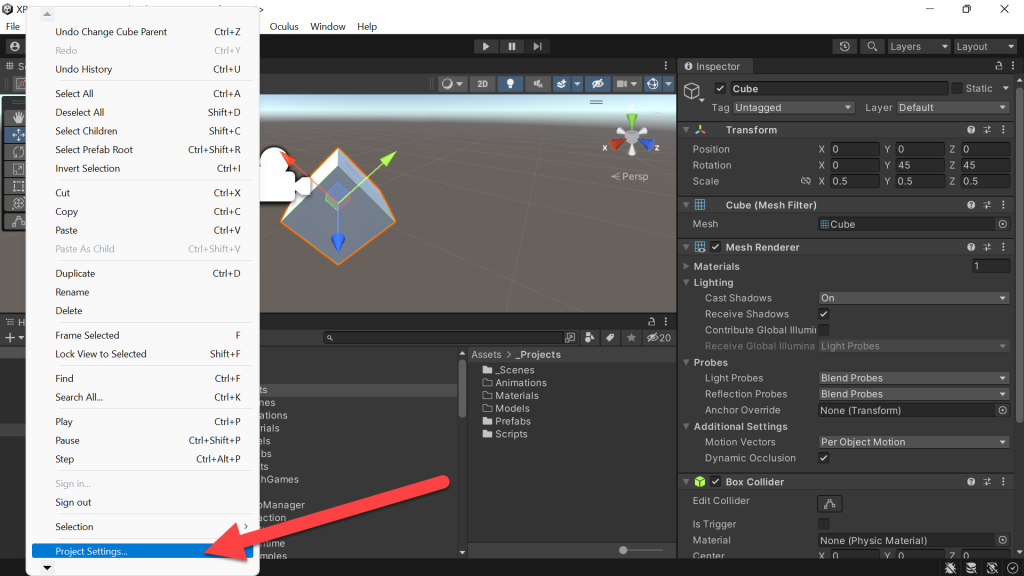Screen dimensions: 1024x576
Task: Choose Undo History from the Edit menu
Action: 142,69
